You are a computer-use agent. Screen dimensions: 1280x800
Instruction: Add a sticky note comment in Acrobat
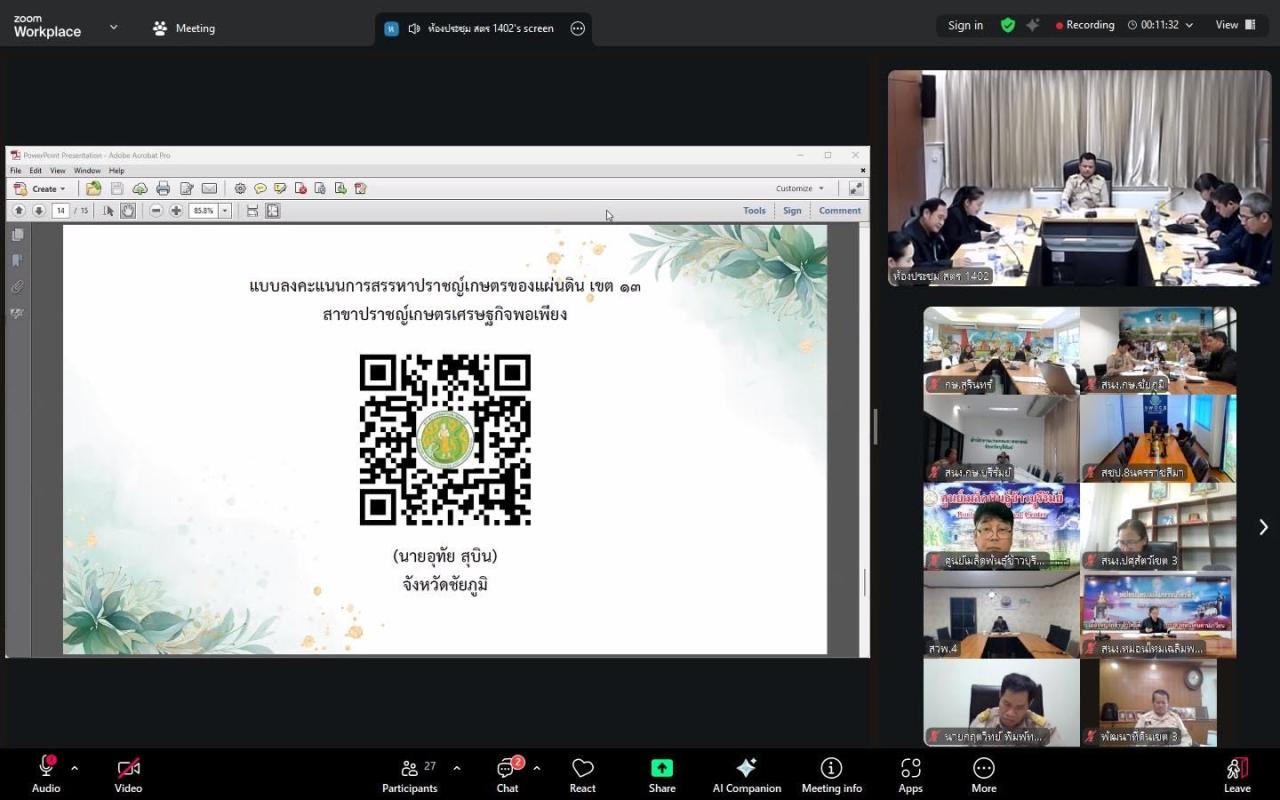(260, 188)
